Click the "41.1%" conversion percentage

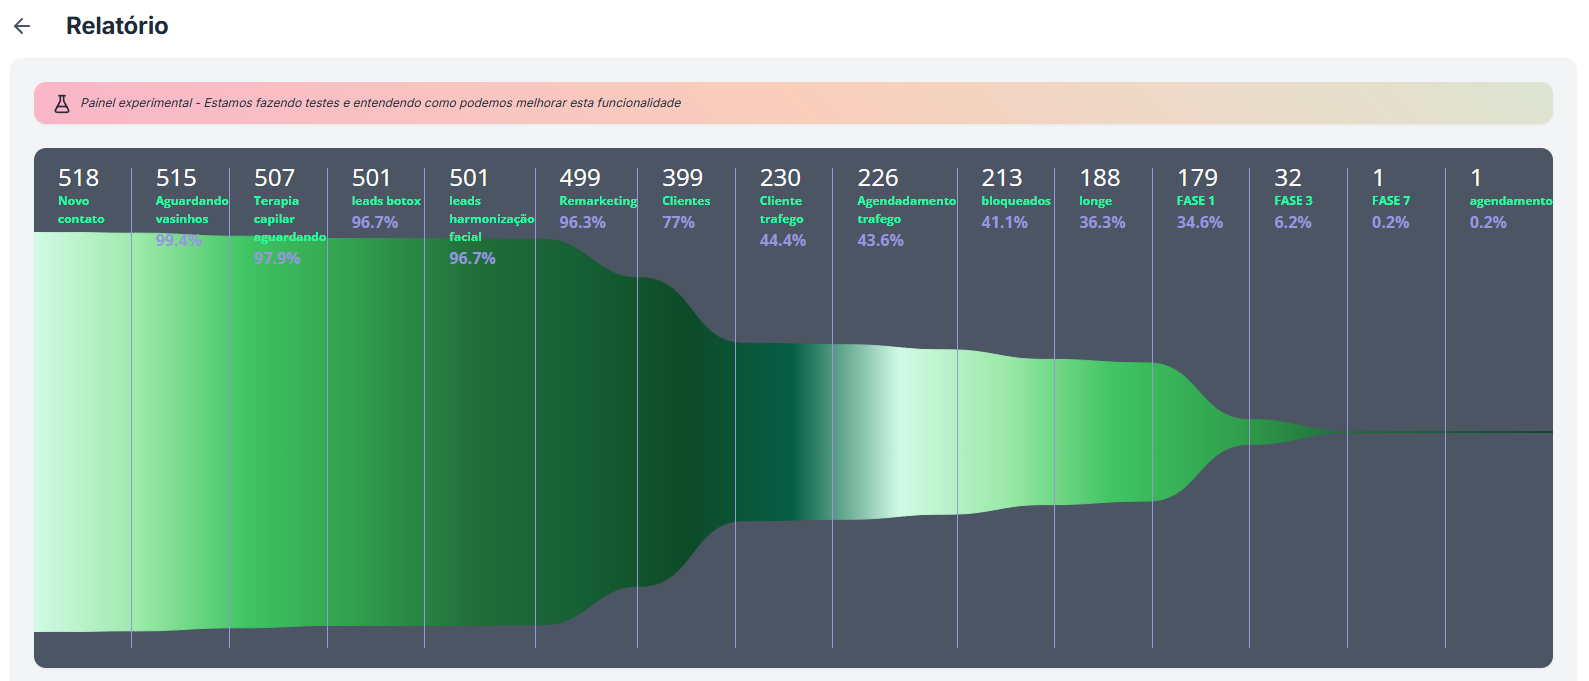click(1005, 222)
